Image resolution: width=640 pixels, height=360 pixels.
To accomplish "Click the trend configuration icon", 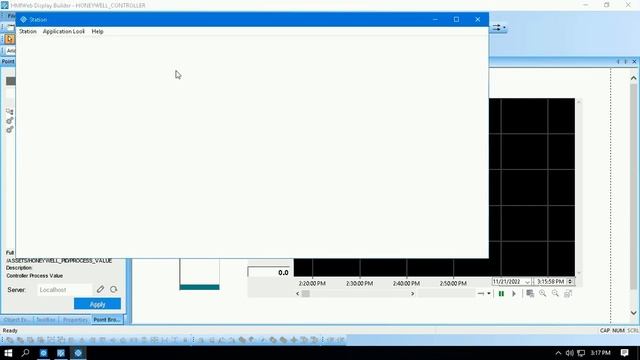I will (x=530, y=293).
